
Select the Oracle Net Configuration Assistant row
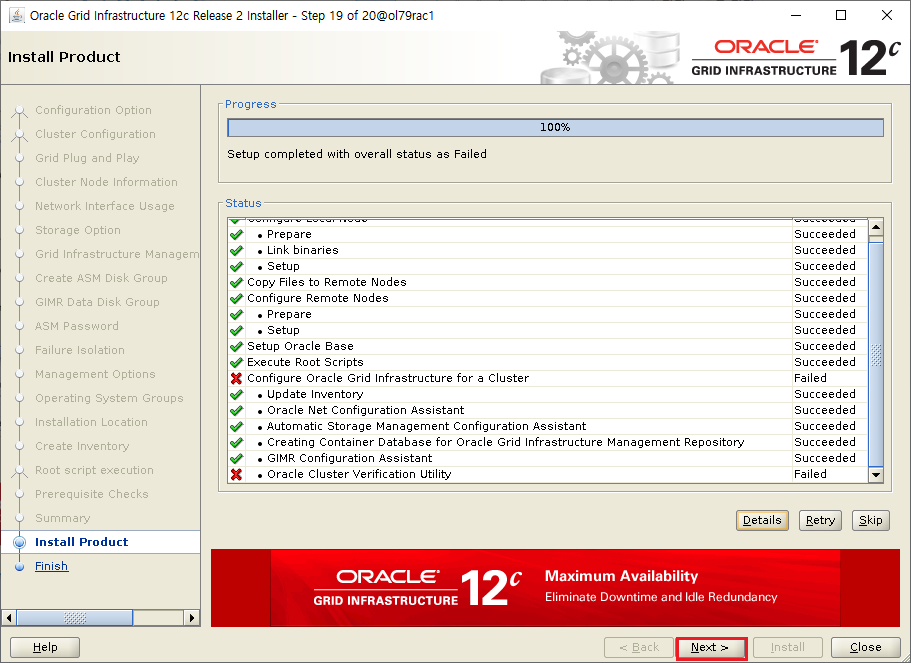[x=548, y=410]
